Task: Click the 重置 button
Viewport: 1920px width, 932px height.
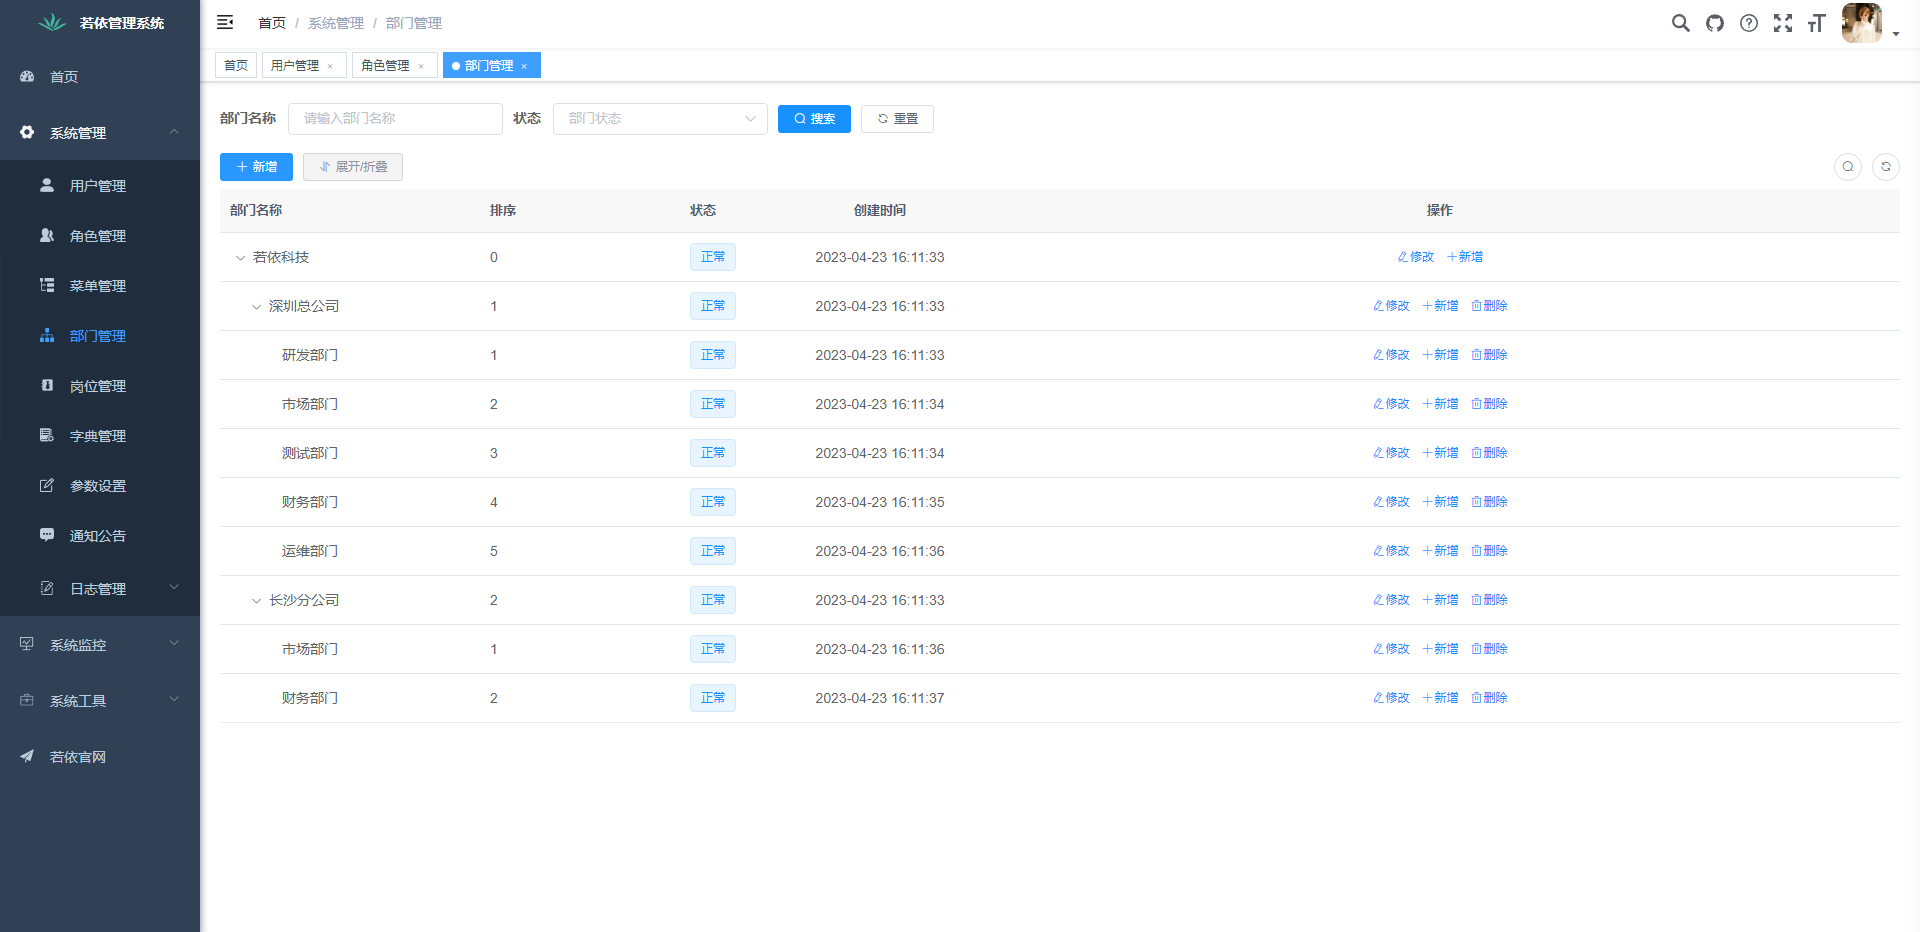Action: [x=897, y=118]
